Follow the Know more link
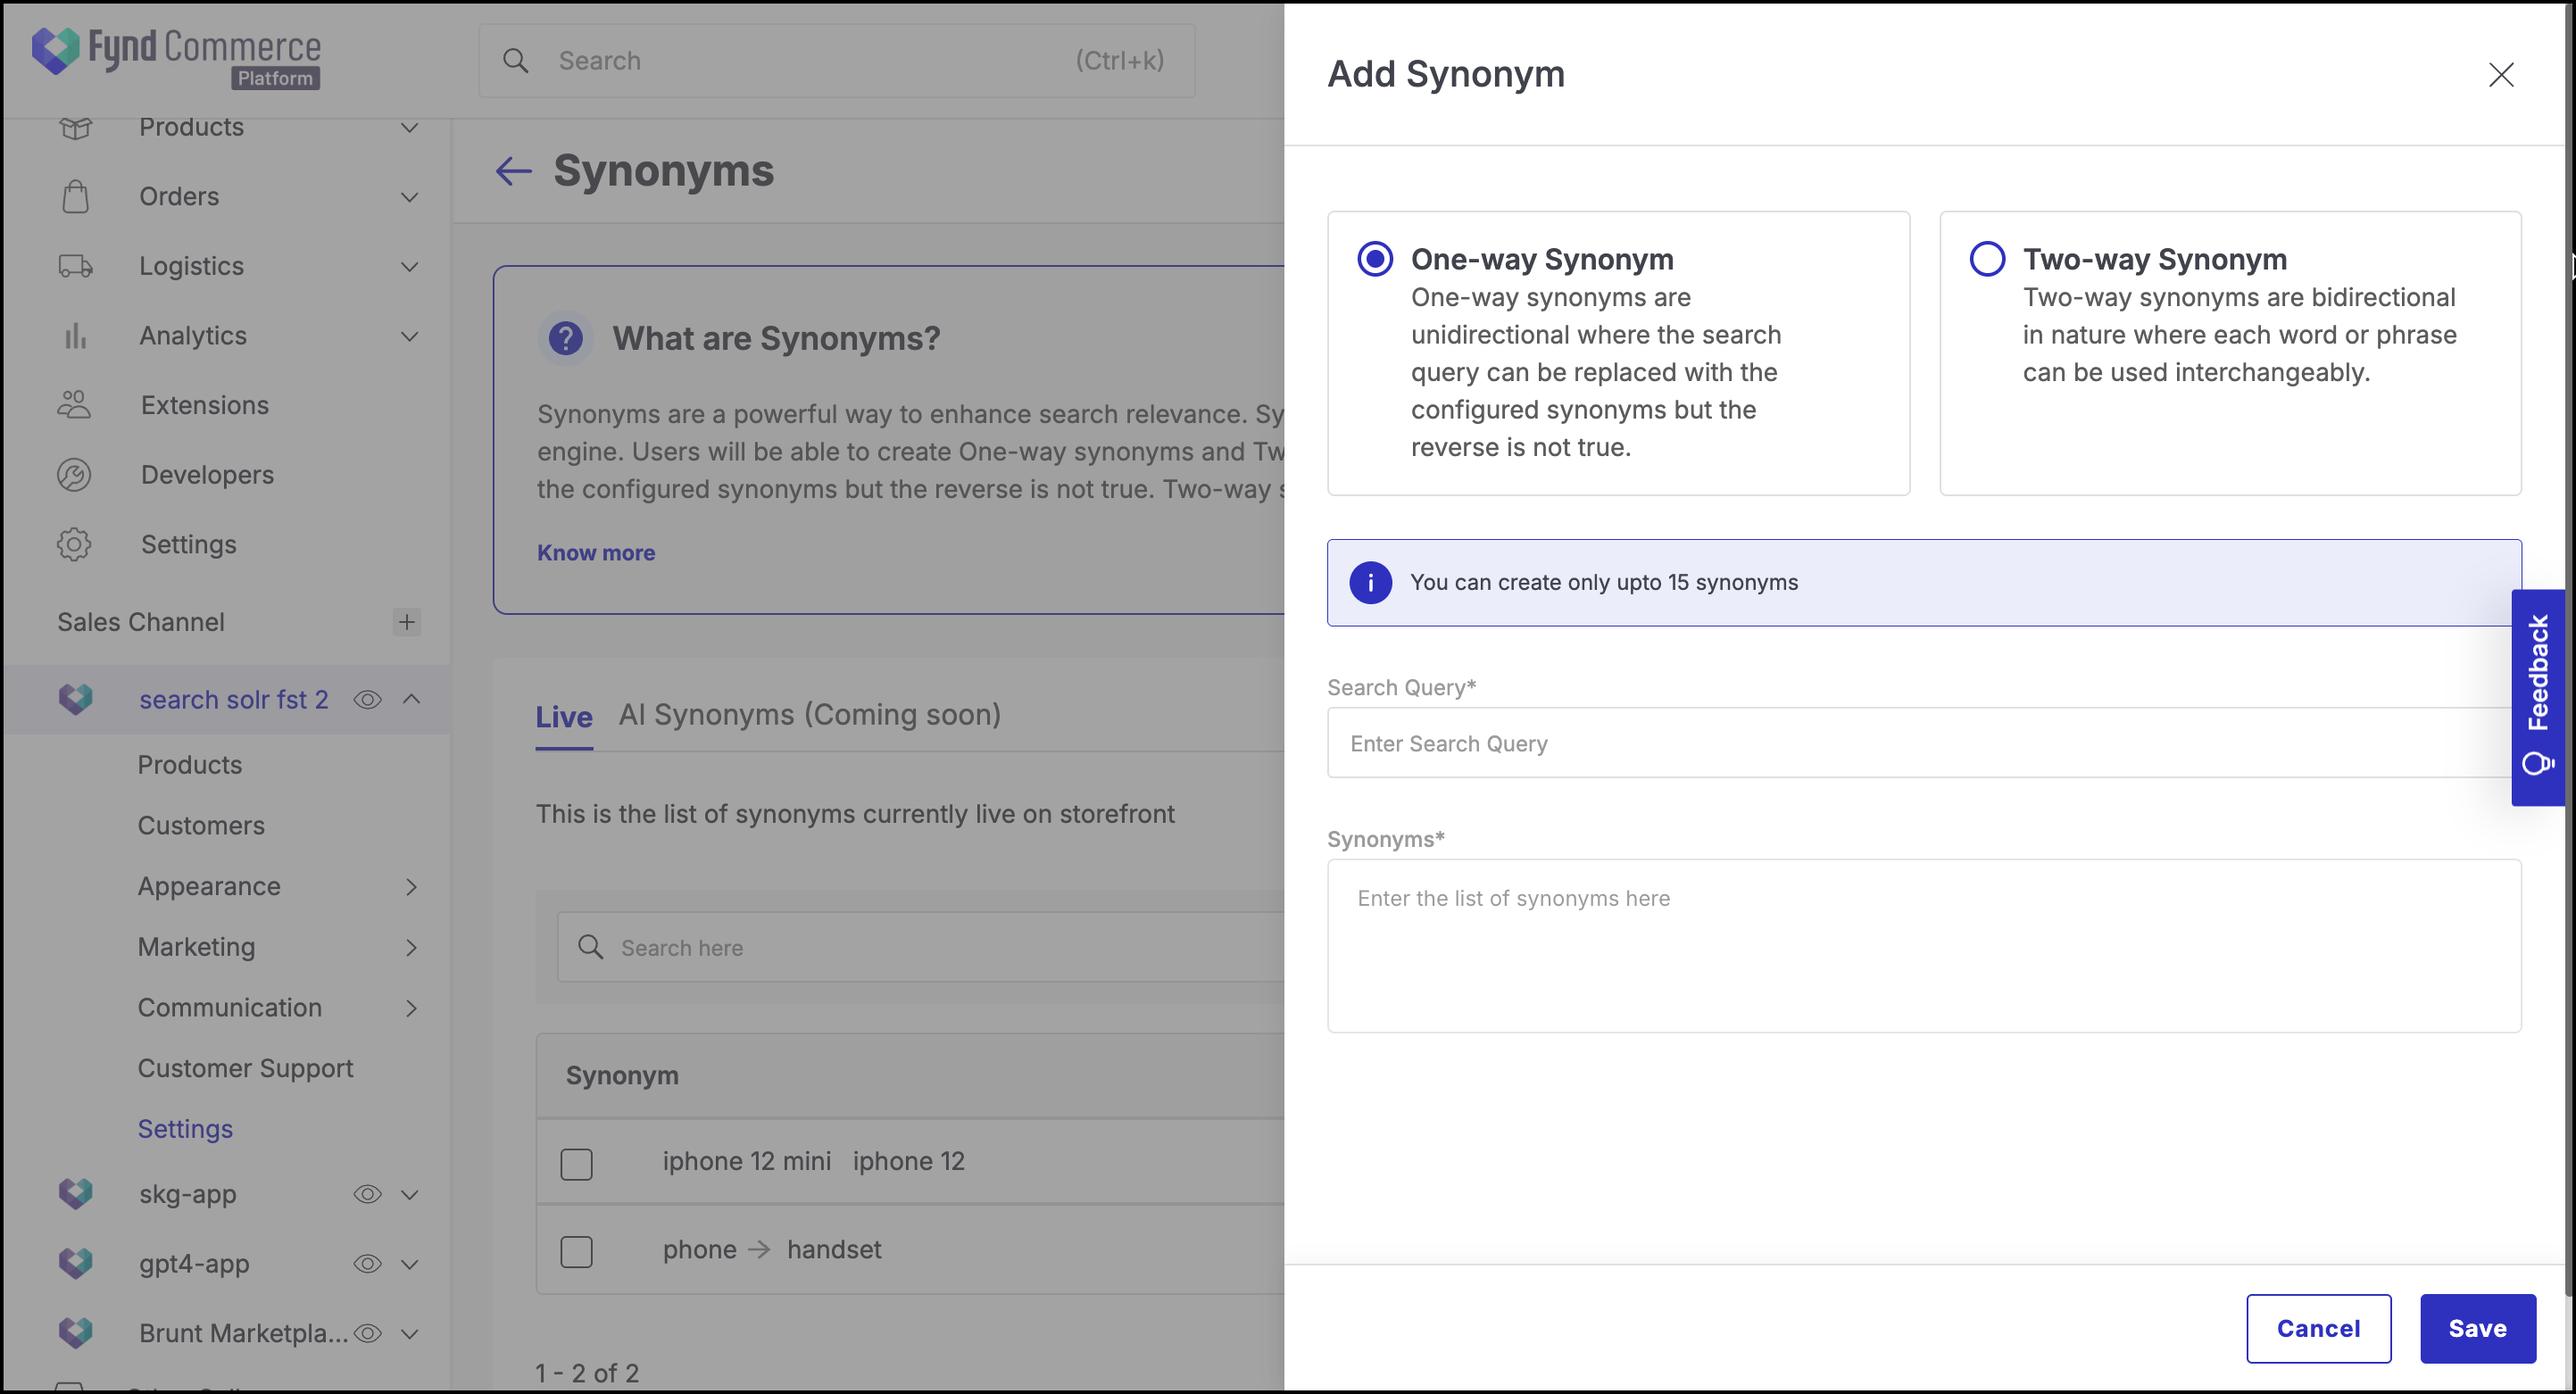 596,553
